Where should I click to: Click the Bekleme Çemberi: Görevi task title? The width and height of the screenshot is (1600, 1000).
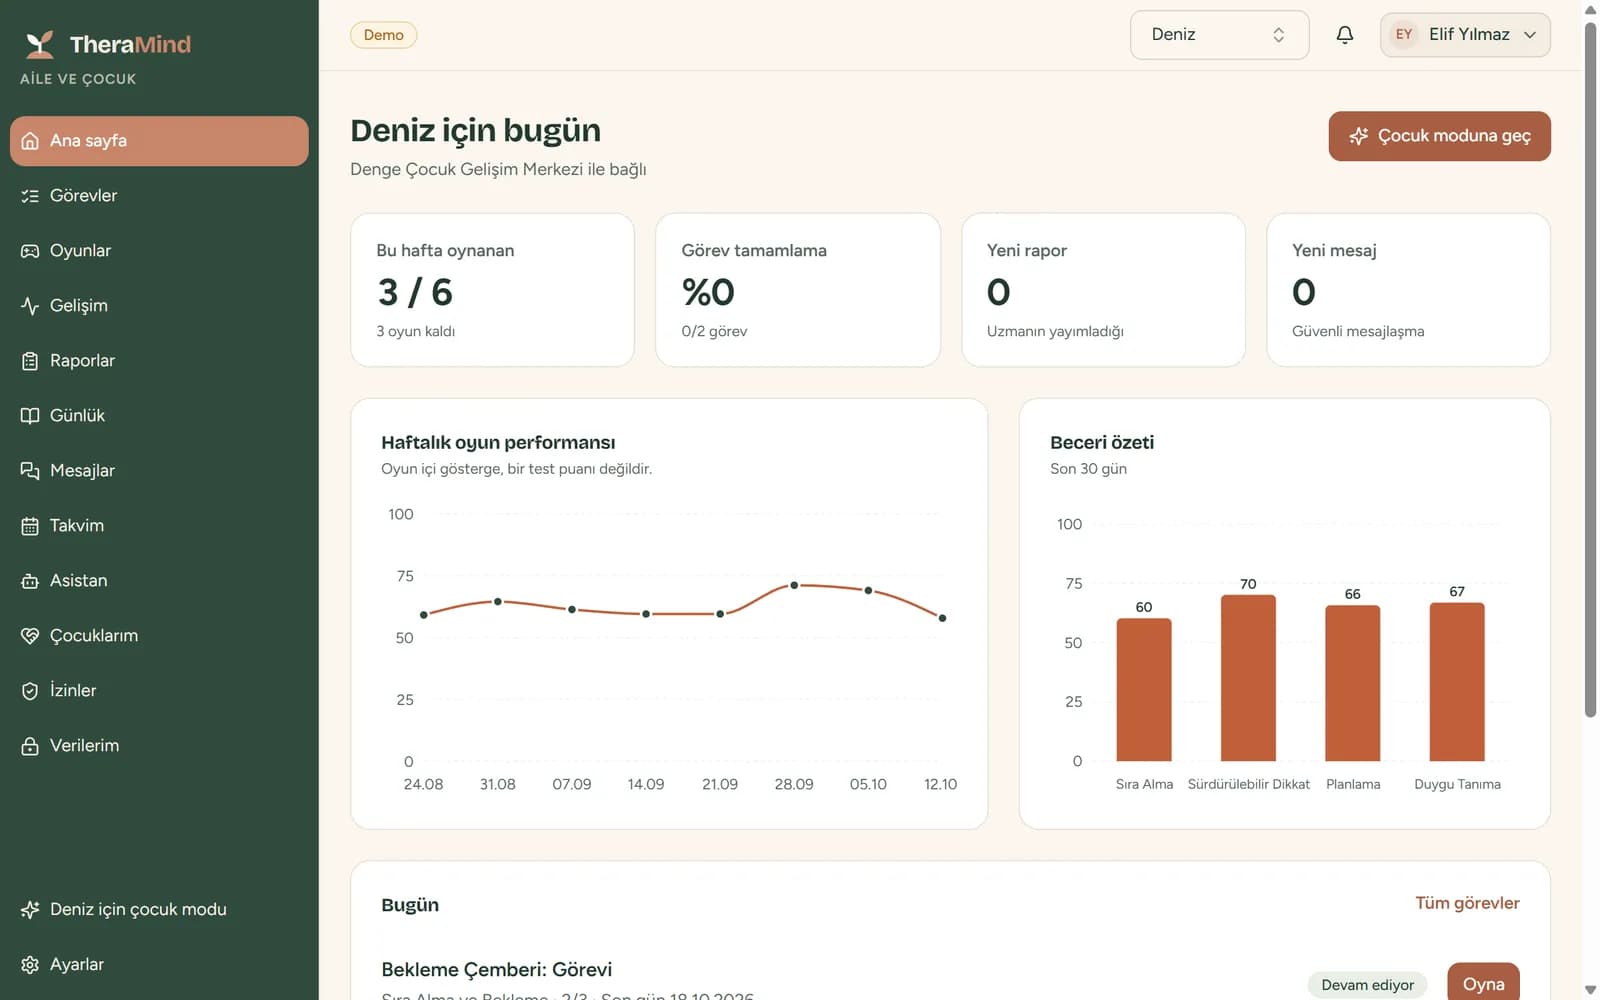tap(496, 970)
